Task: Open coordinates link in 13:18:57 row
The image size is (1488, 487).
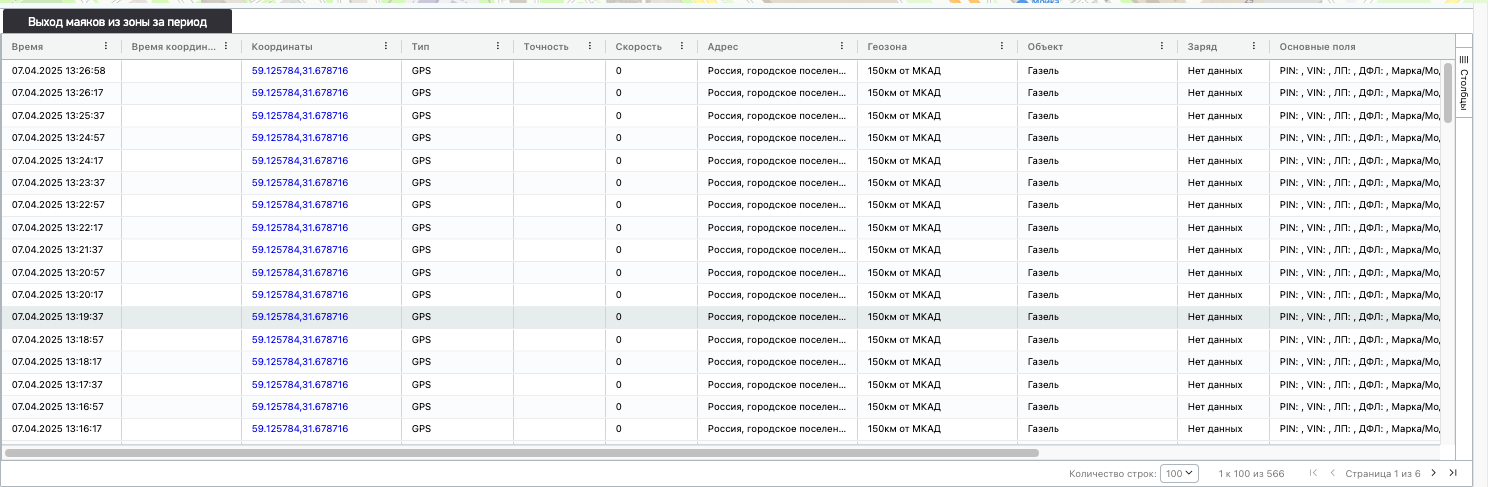Action: point(300,339)
